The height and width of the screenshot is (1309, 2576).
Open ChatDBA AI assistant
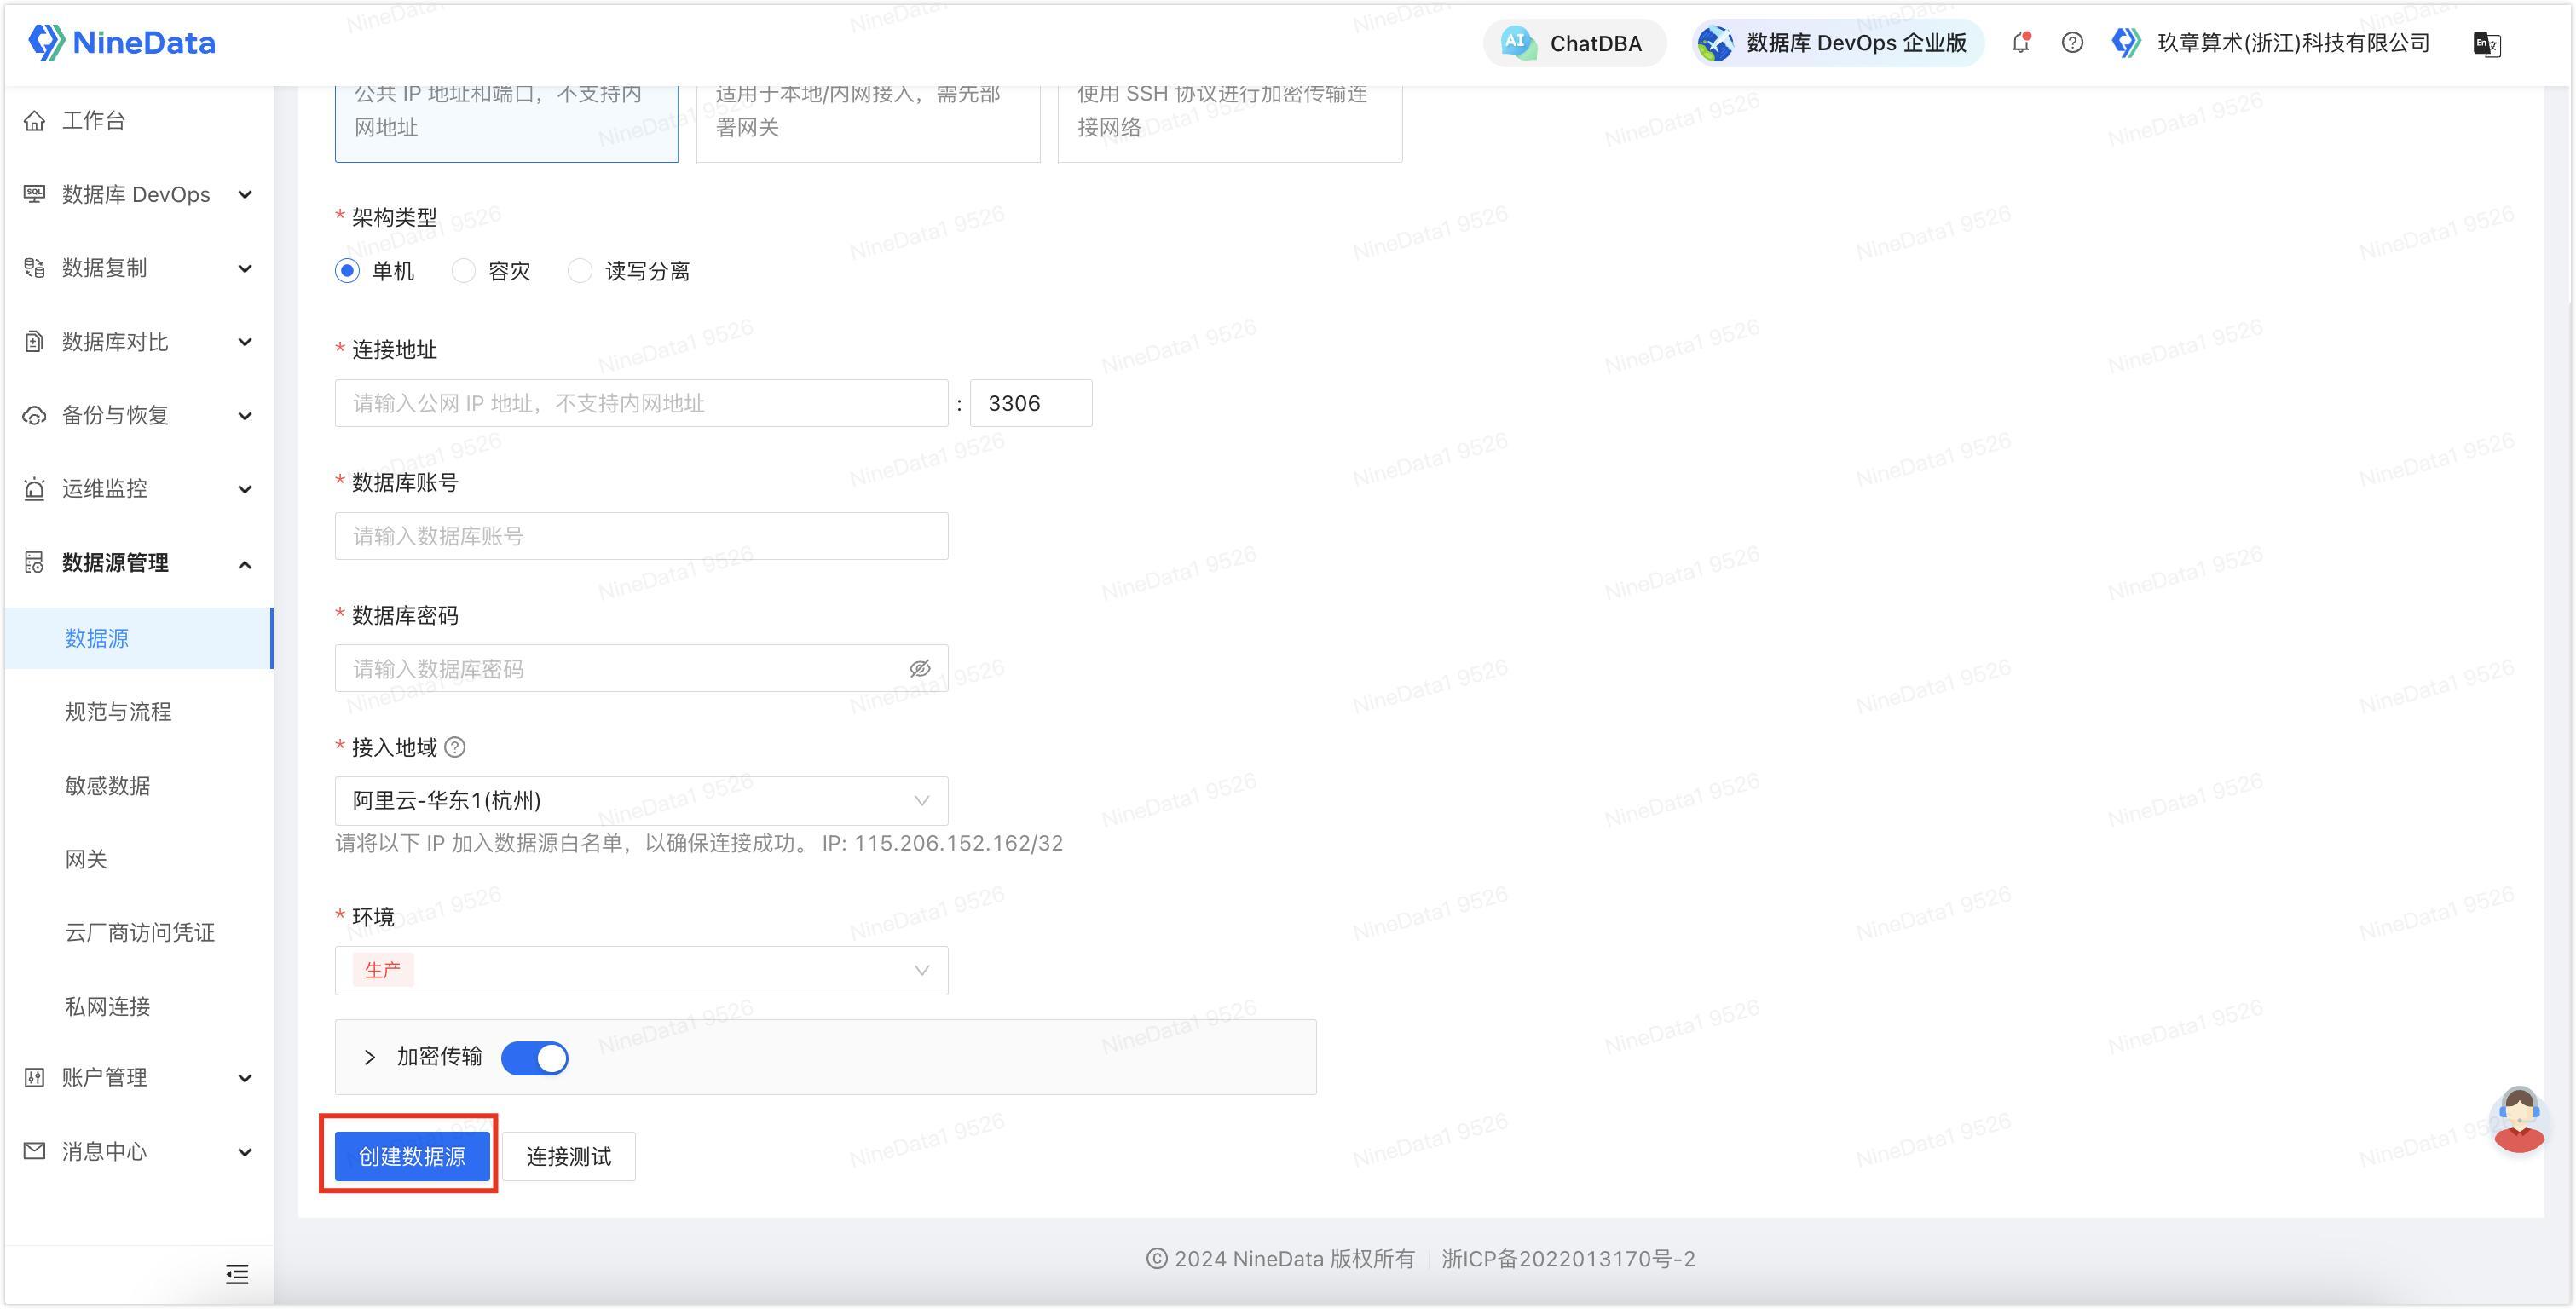point(1574,43)
